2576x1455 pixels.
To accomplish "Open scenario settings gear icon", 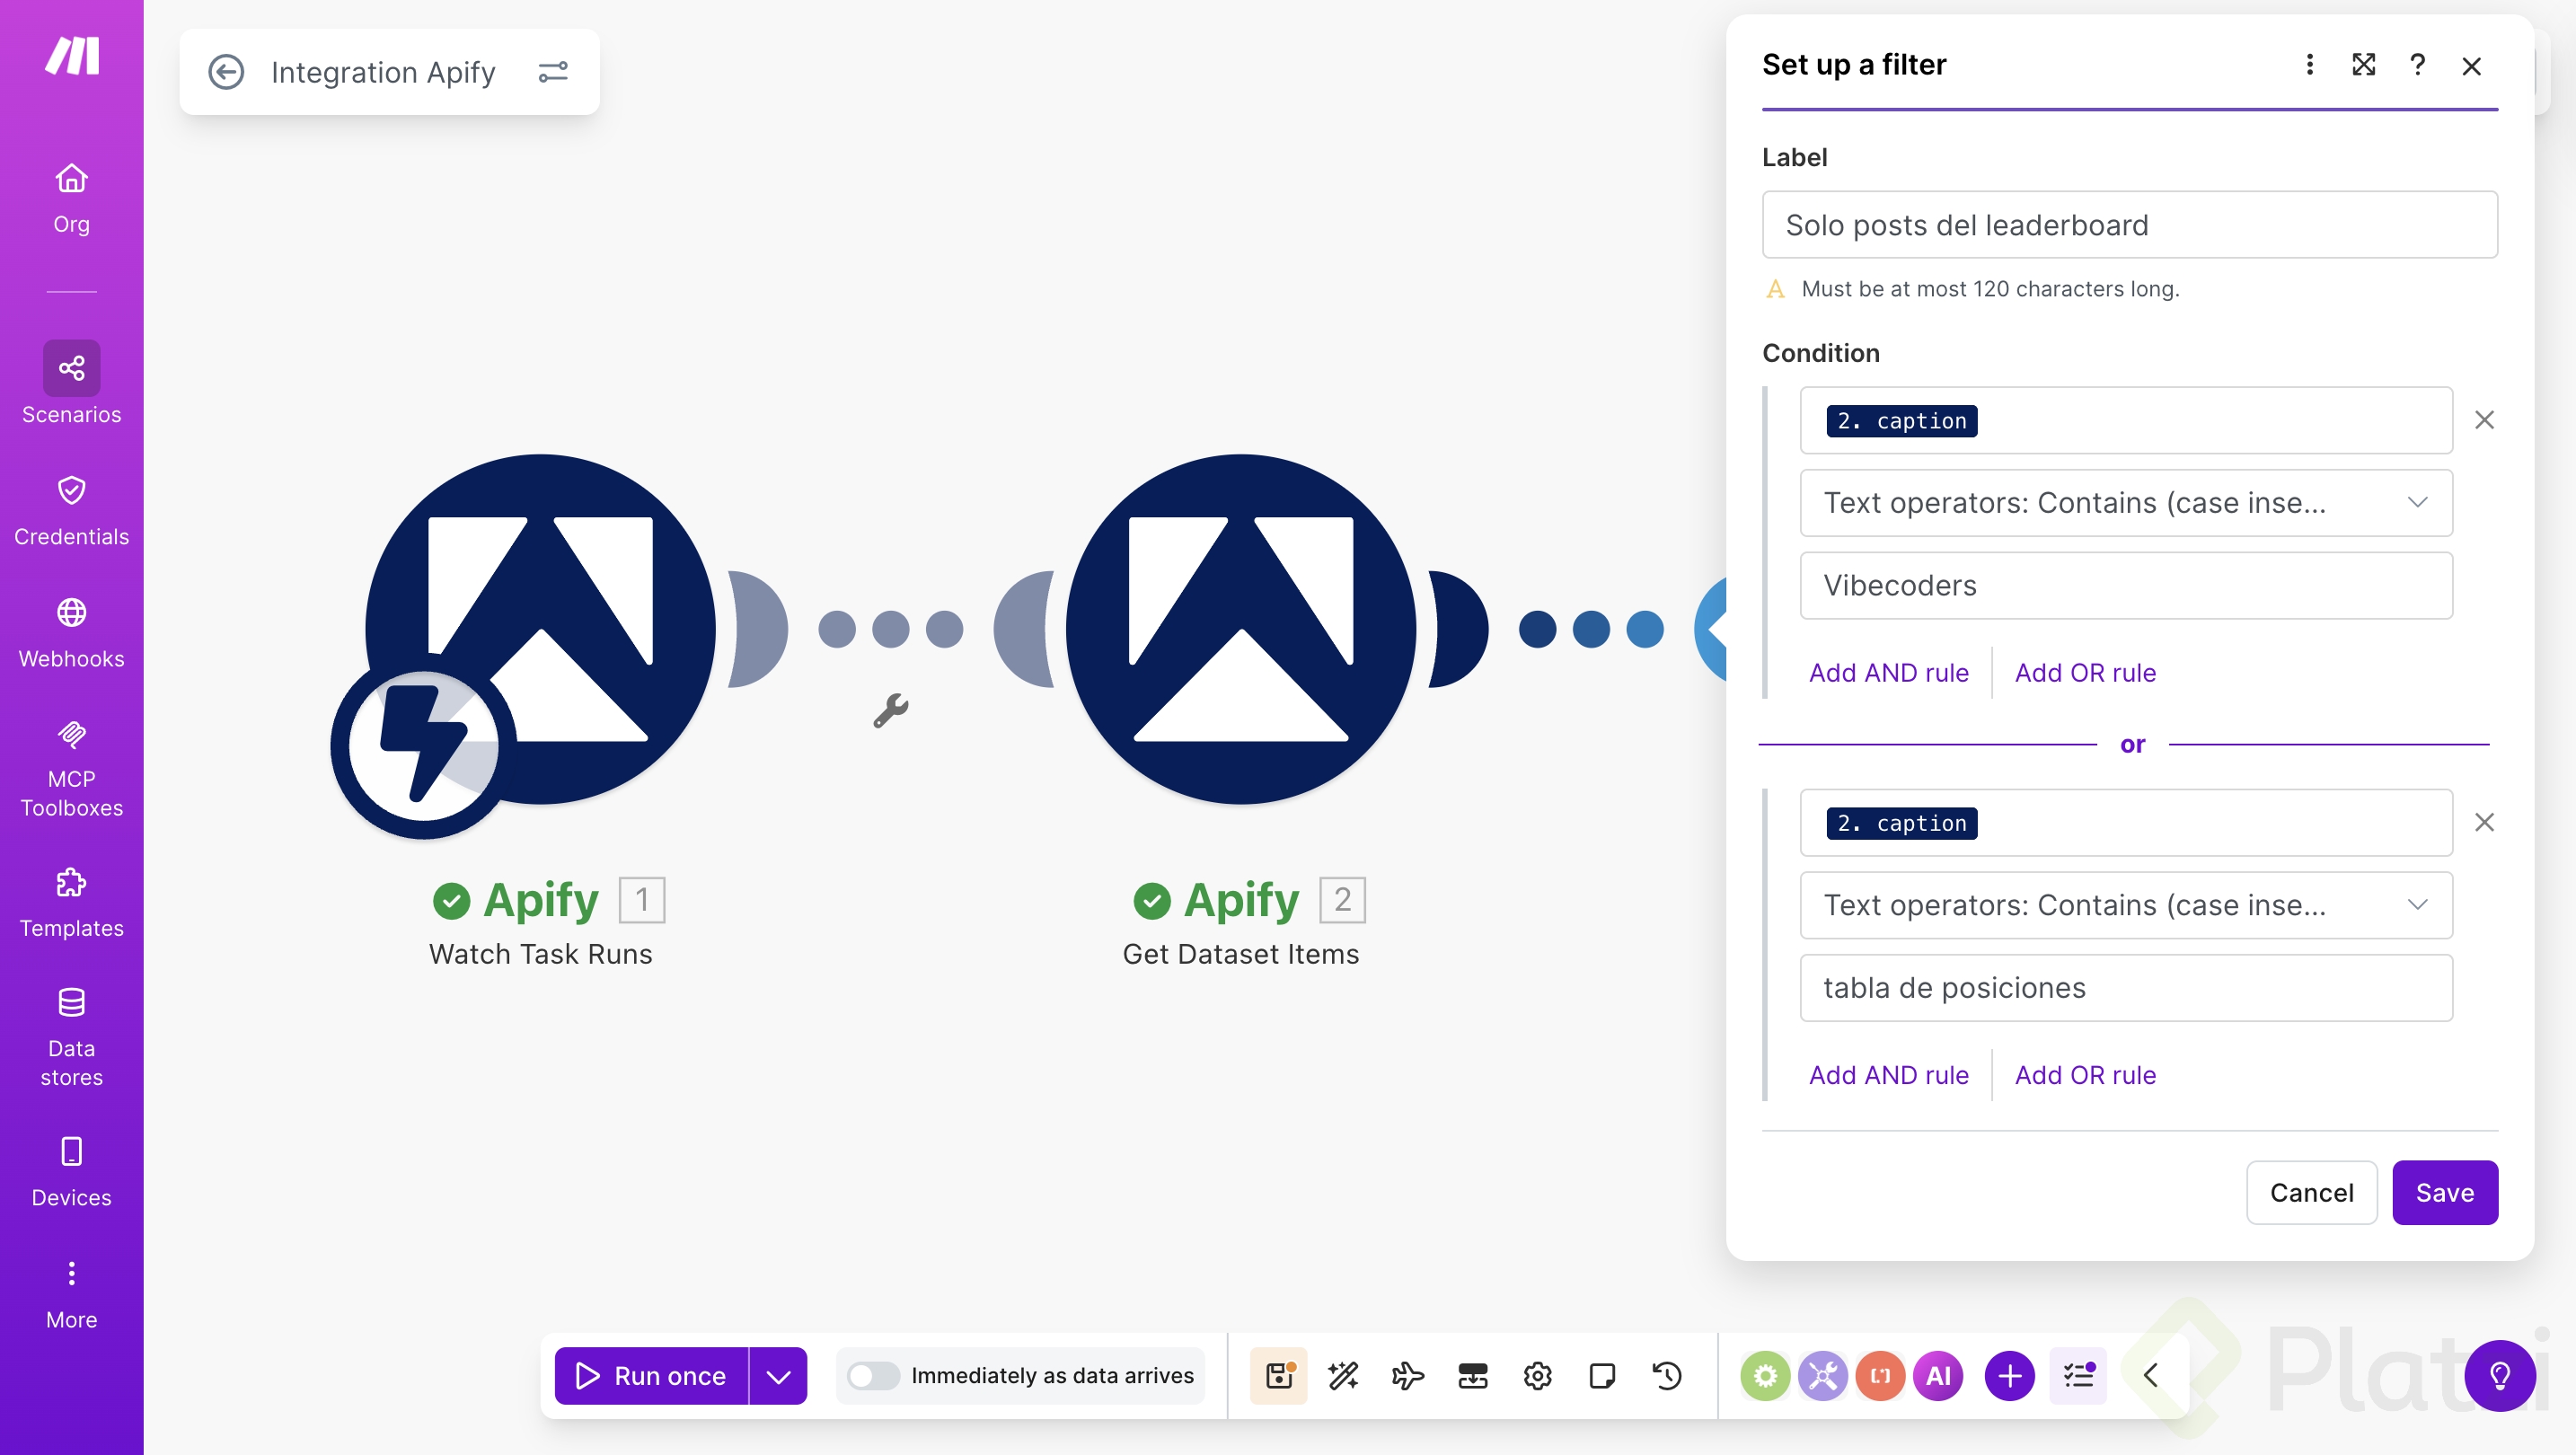I will tap(1537, 1376).
